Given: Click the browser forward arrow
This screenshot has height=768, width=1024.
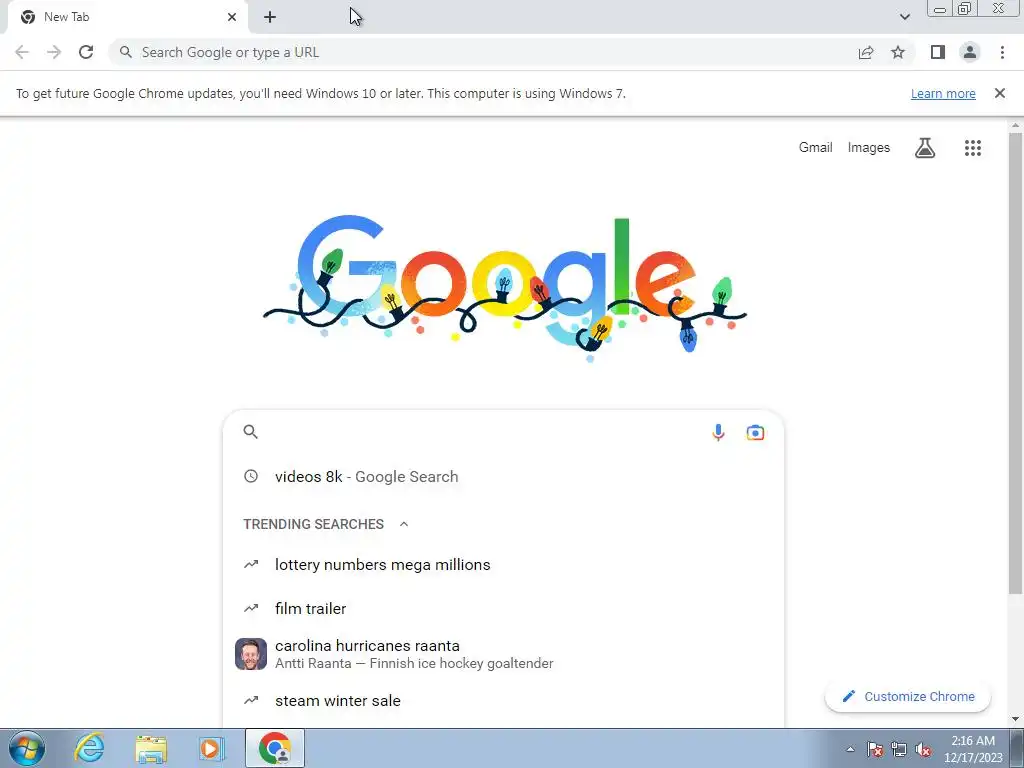Looking at the screenshot, I should [54, 52].
